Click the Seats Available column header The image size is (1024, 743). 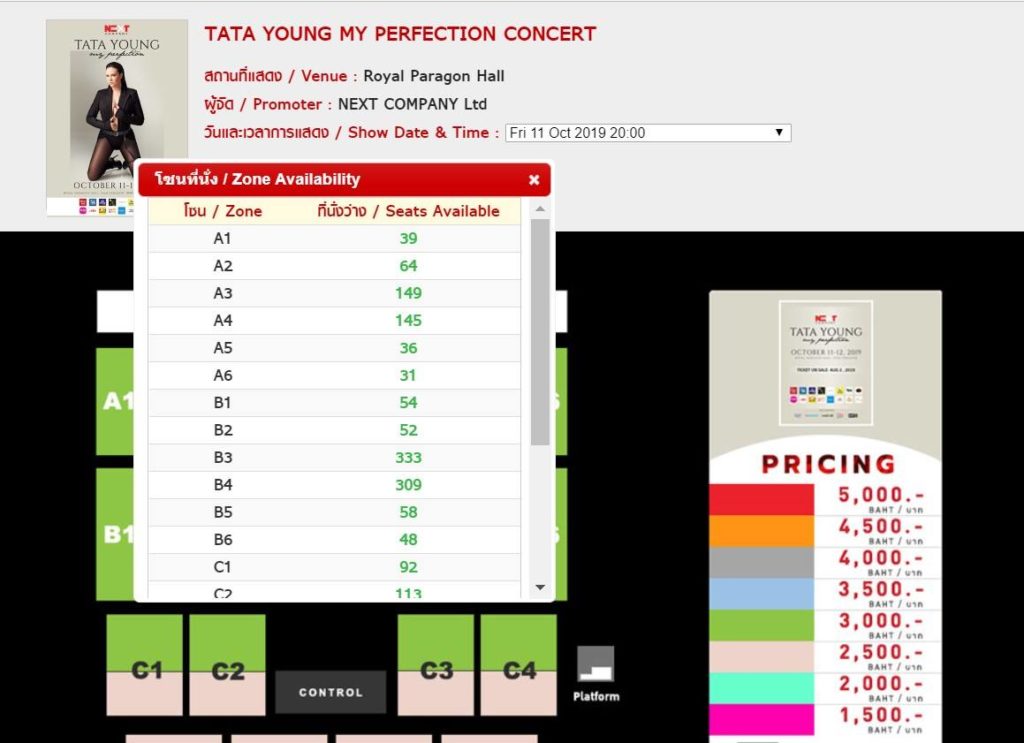point(408,211)
